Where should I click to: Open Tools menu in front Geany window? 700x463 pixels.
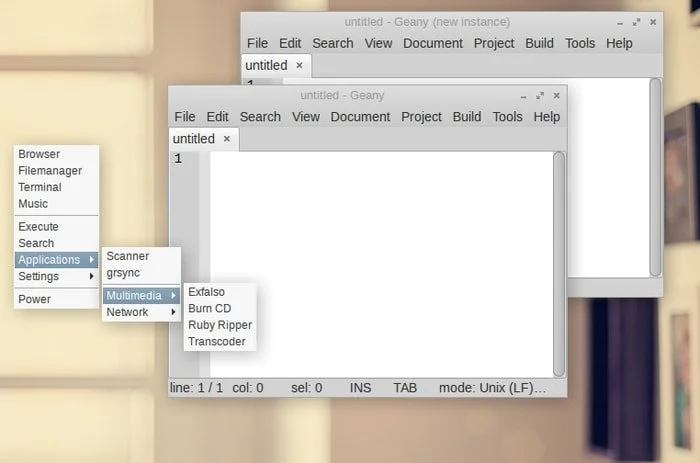pyautogui.click(x=507, y=117)
